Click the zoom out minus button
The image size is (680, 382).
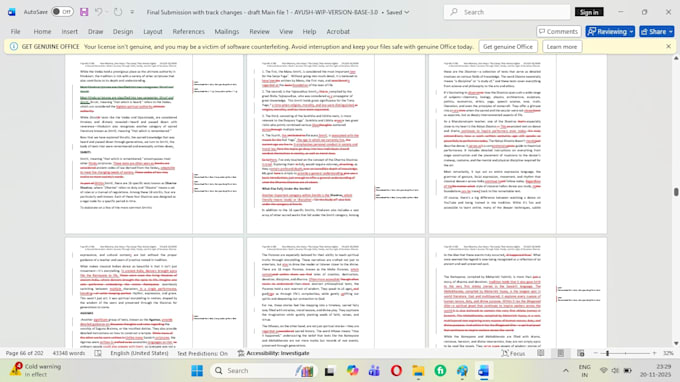pyautogui.click(x=595, y=353)
